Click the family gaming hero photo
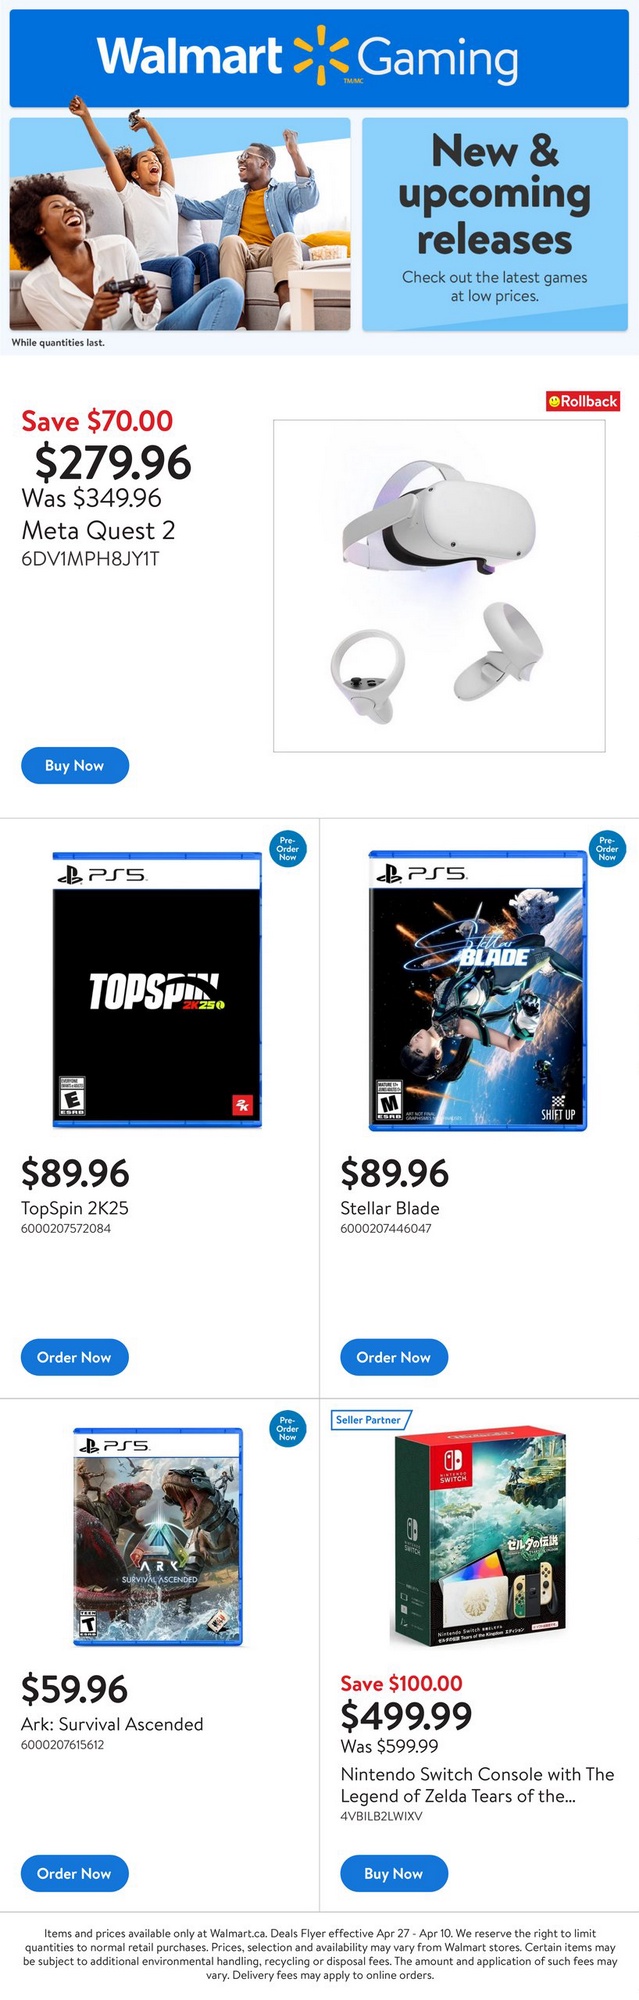This screenshot has height=2000, width=639. 180,223
